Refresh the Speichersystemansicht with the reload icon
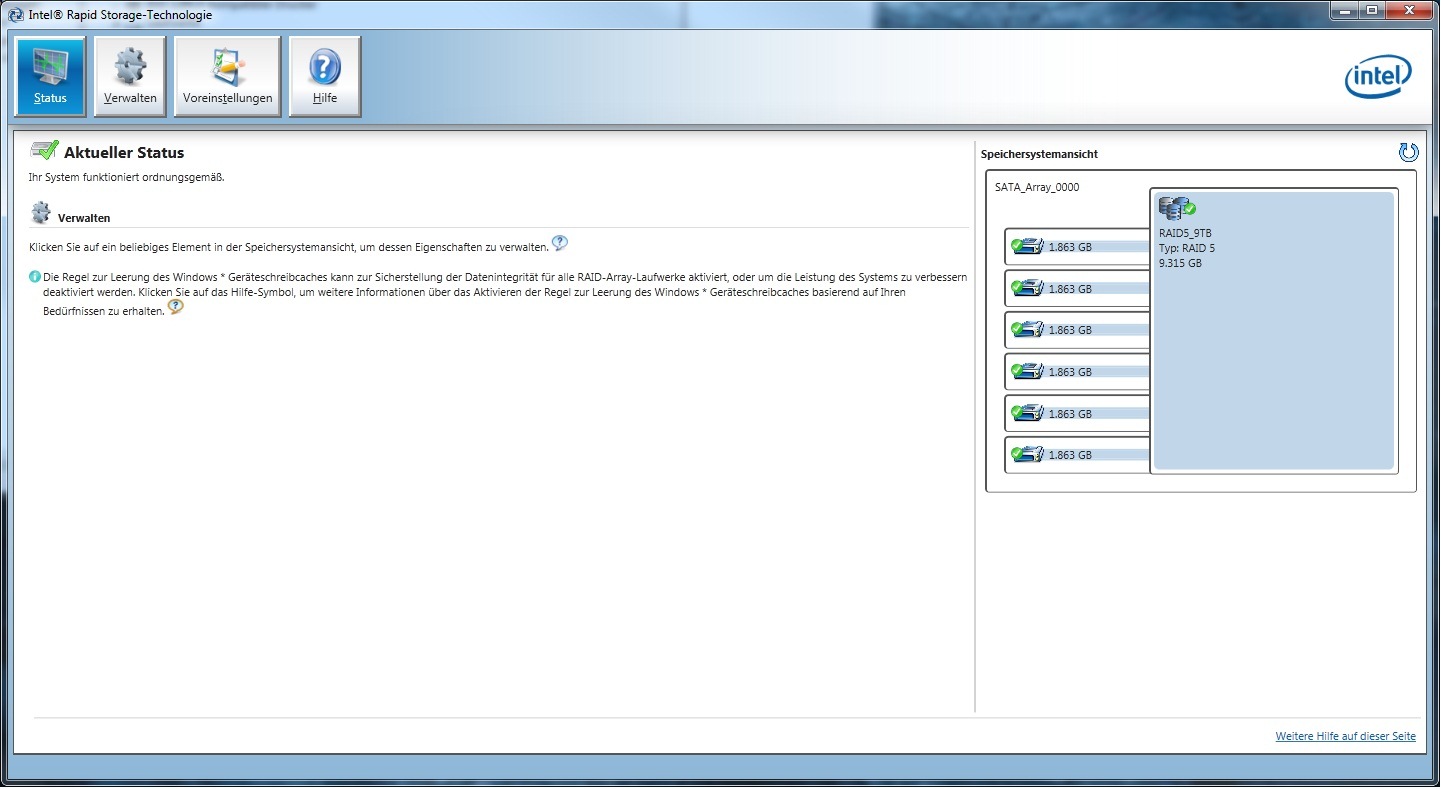The height and width of the screenshot is (789, 1441). click(1408, 152)
